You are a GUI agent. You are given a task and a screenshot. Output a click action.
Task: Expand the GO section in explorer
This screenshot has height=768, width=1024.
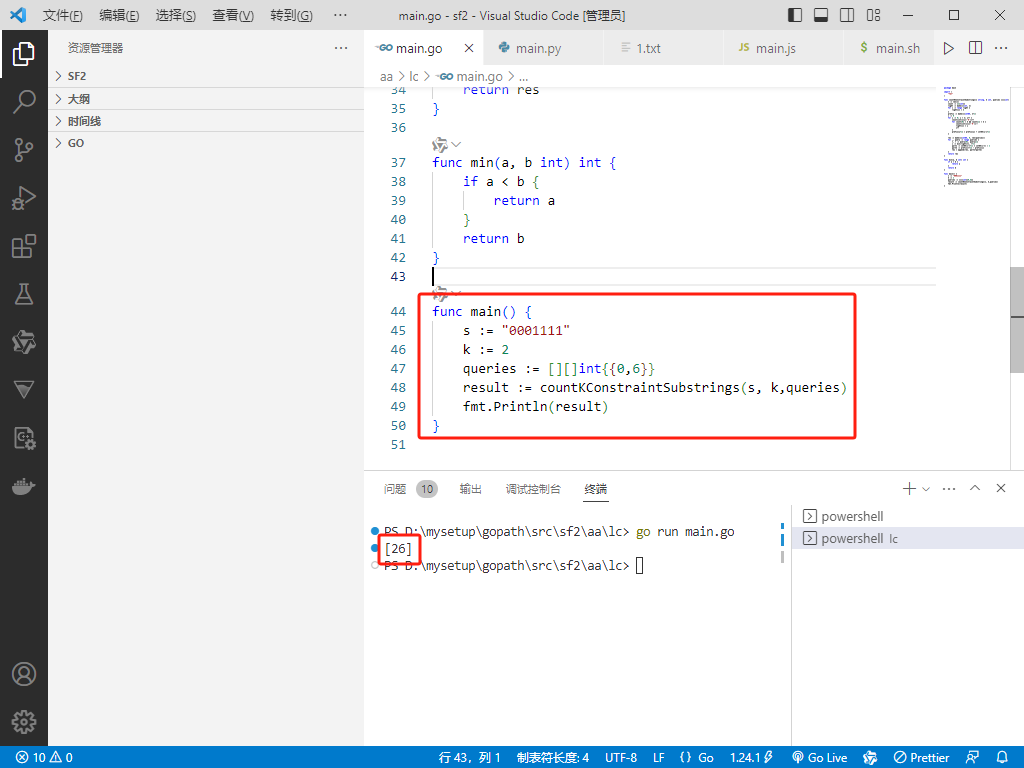pos(206,143)
